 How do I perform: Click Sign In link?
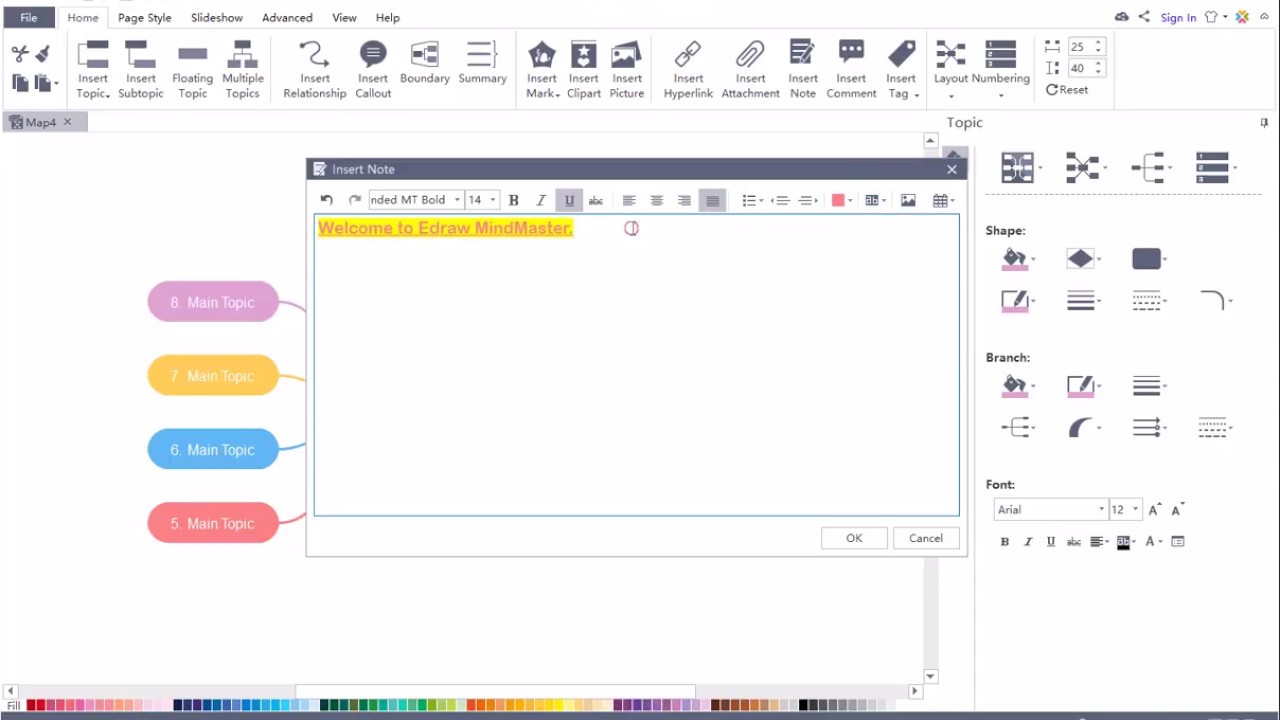pos(1178,17)
